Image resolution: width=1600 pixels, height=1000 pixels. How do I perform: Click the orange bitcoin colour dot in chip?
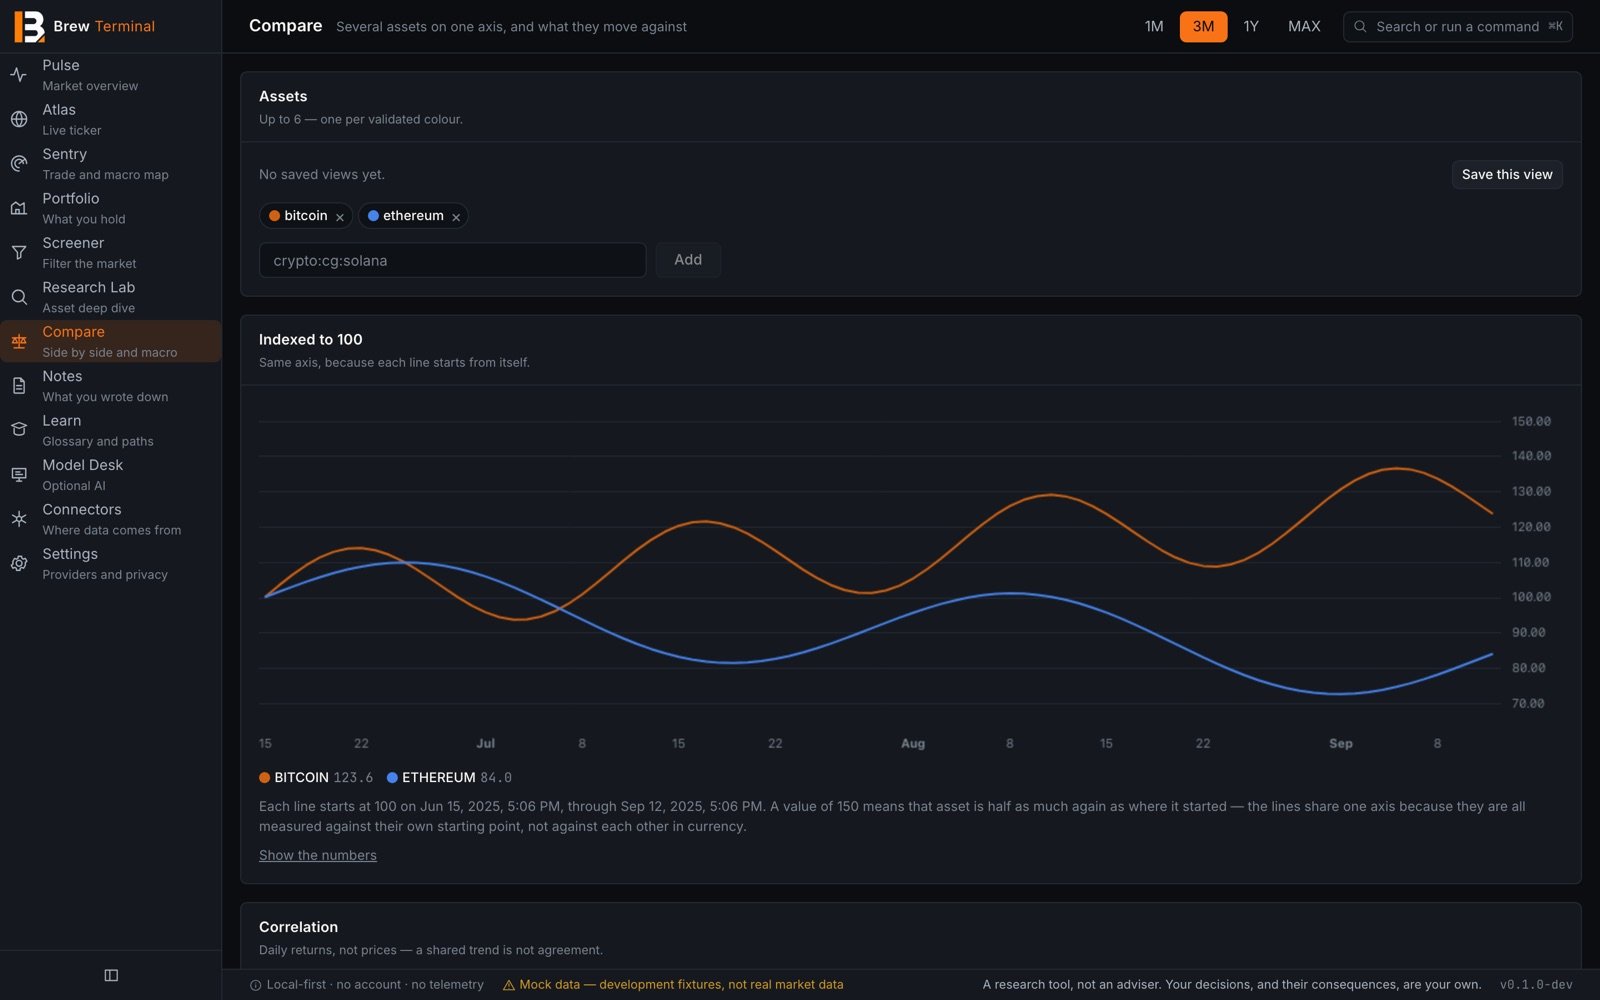click(274, 216)
